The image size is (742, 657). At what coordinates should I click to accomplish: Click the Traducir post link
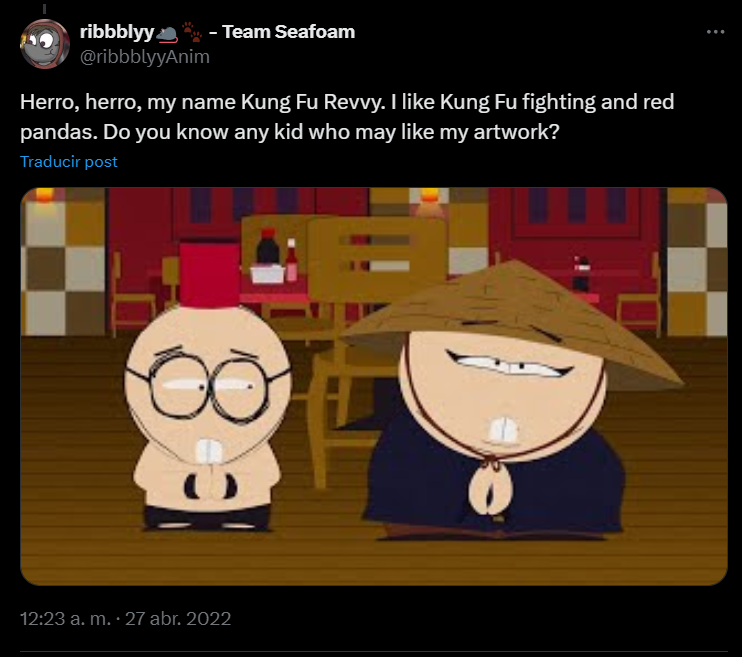click(69, 162)
